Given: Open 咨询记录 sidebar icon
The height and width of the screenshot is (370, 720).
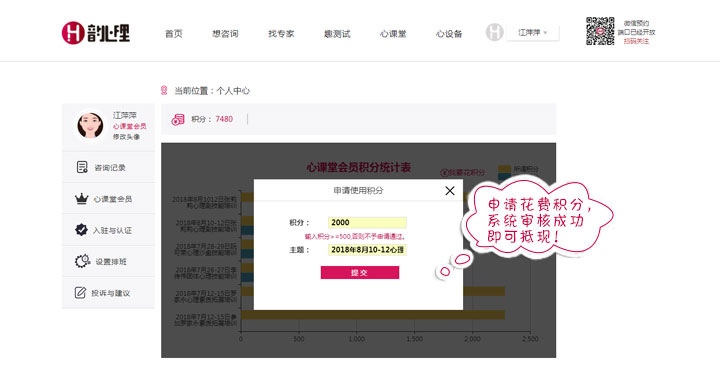Looking at the screenshot, I should click(82, 167).
